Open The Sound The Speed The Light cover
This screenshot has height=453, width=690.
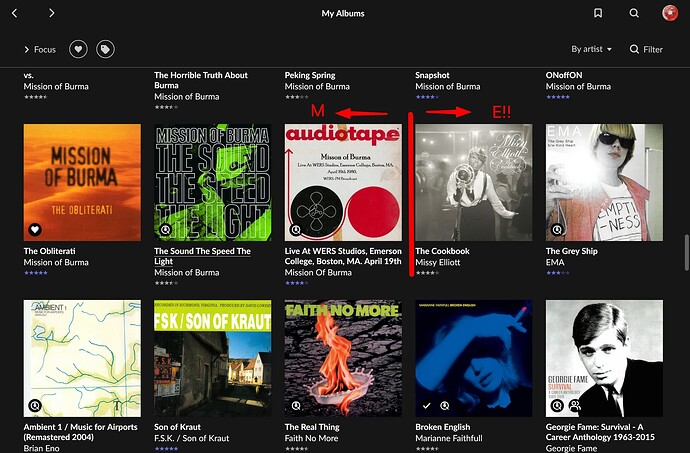213,182
